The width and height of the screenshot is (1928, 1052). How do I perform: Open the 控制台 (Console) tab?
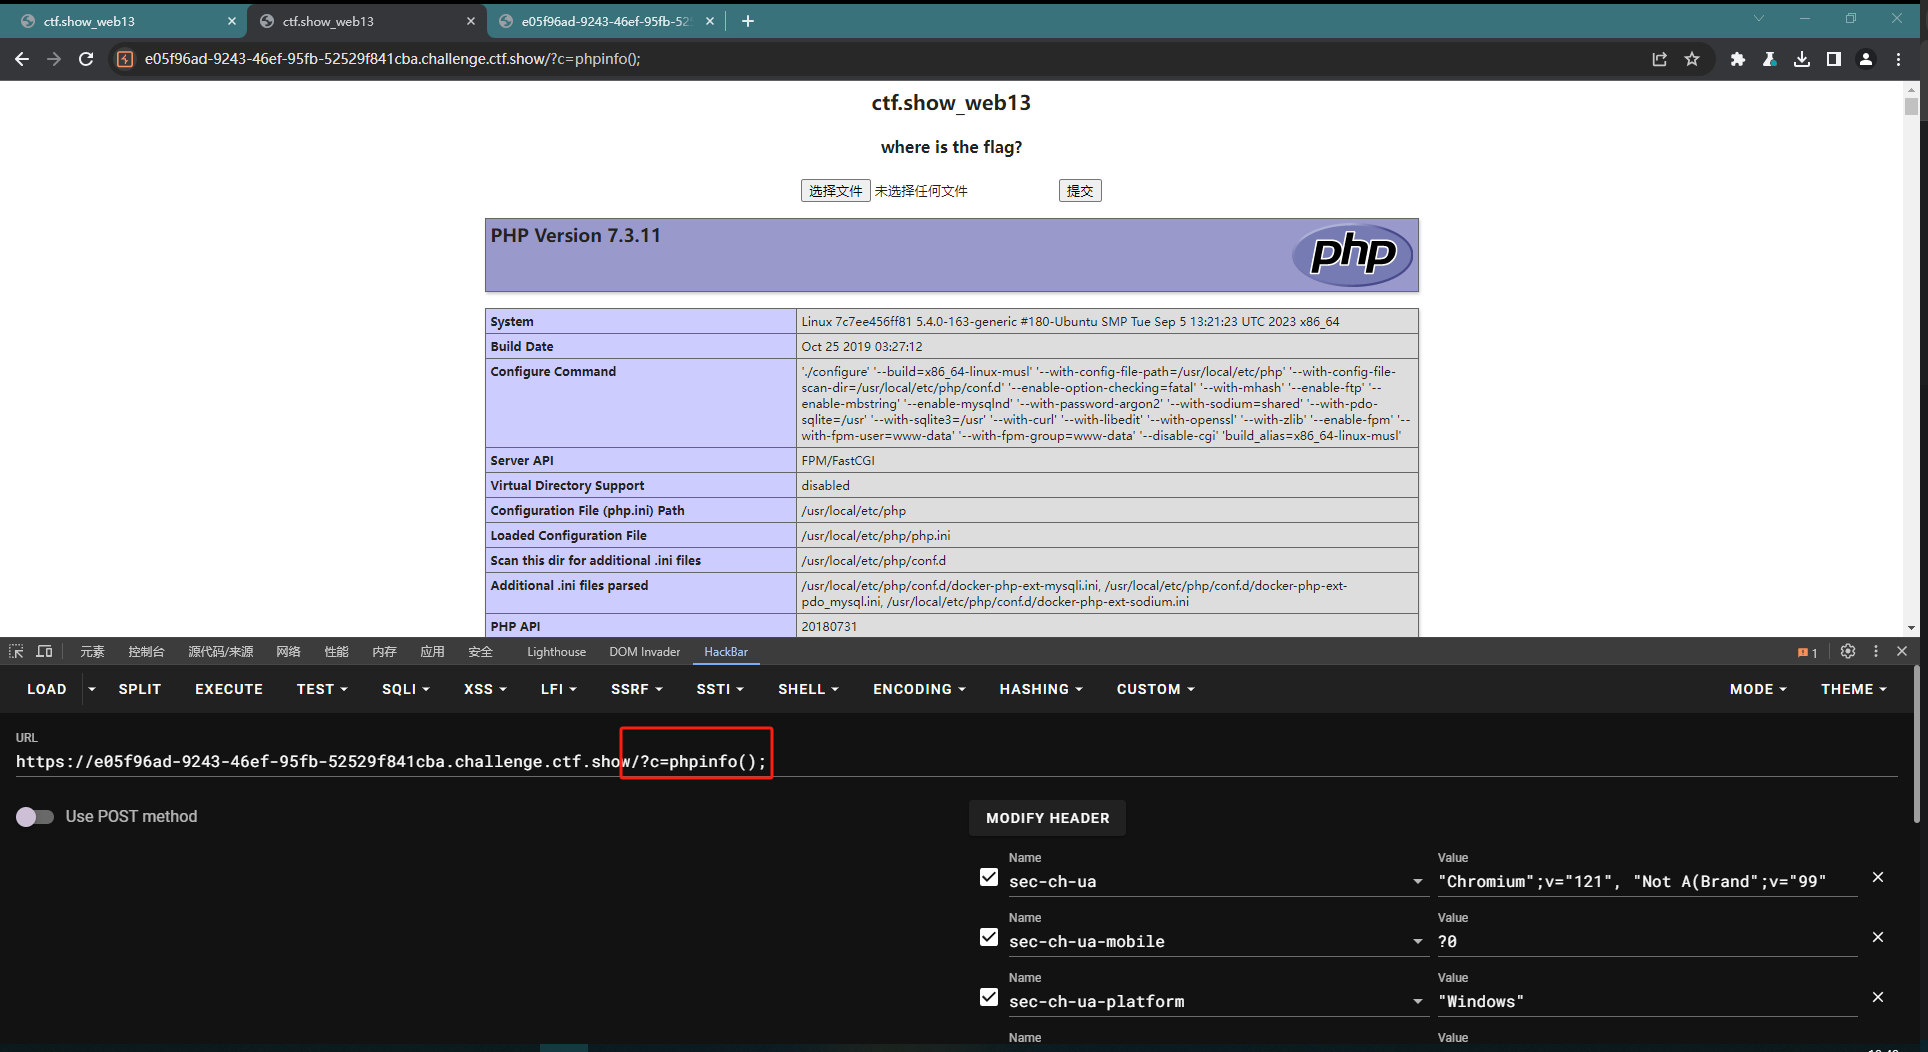tap(146, 652)
